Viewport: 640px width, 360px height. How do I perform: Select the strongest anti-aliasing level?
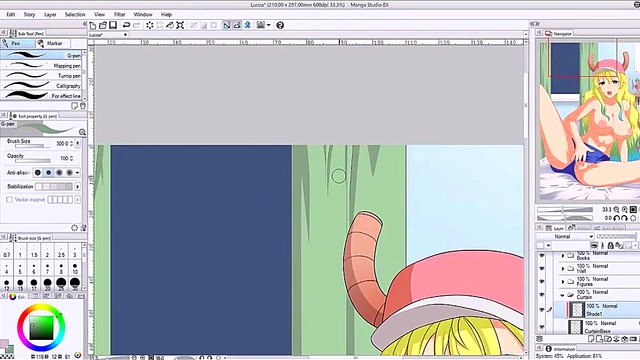point(69,173)
